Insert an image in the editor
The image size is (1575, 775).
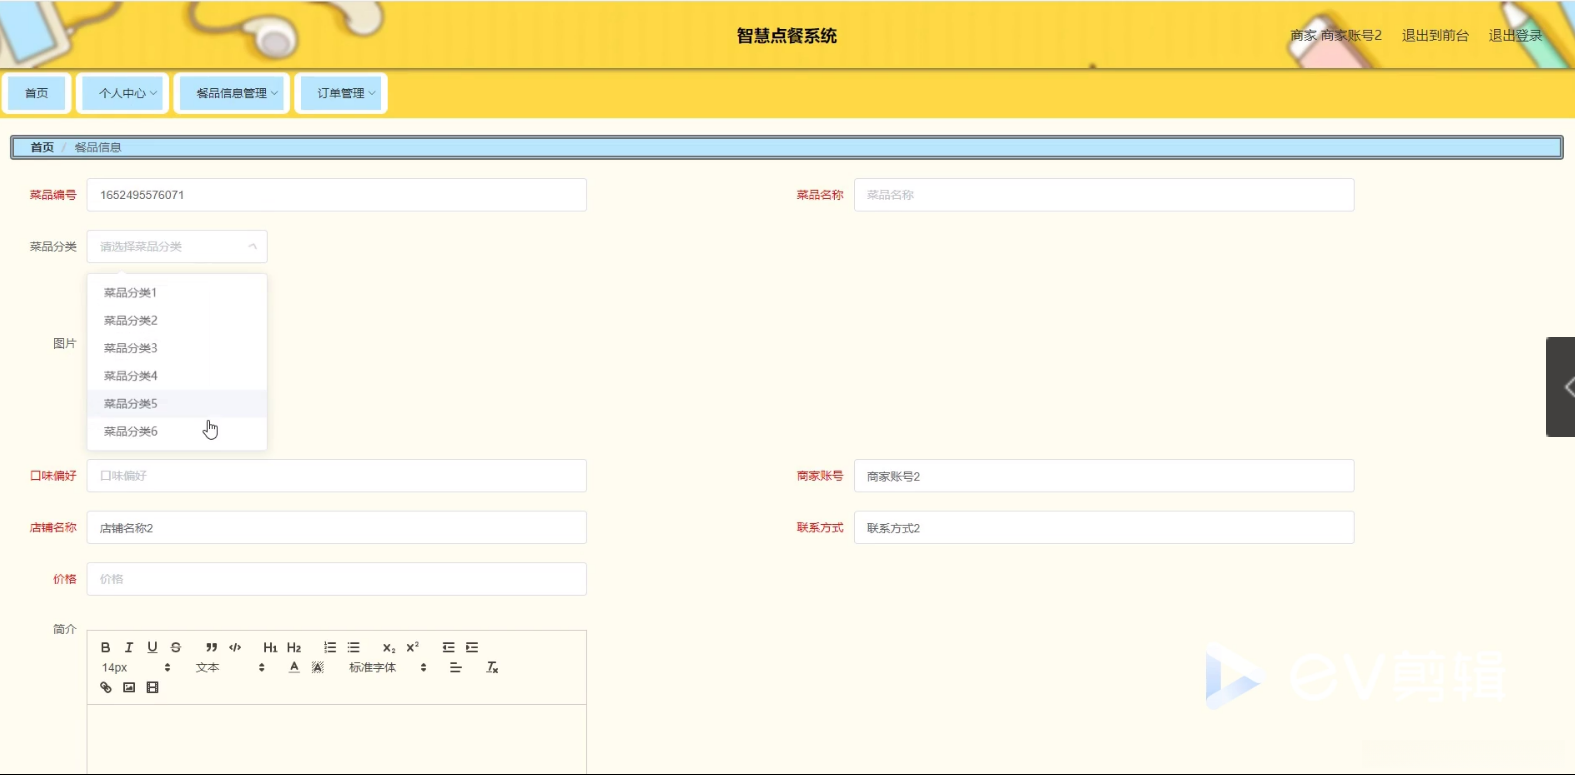(129, 687)
